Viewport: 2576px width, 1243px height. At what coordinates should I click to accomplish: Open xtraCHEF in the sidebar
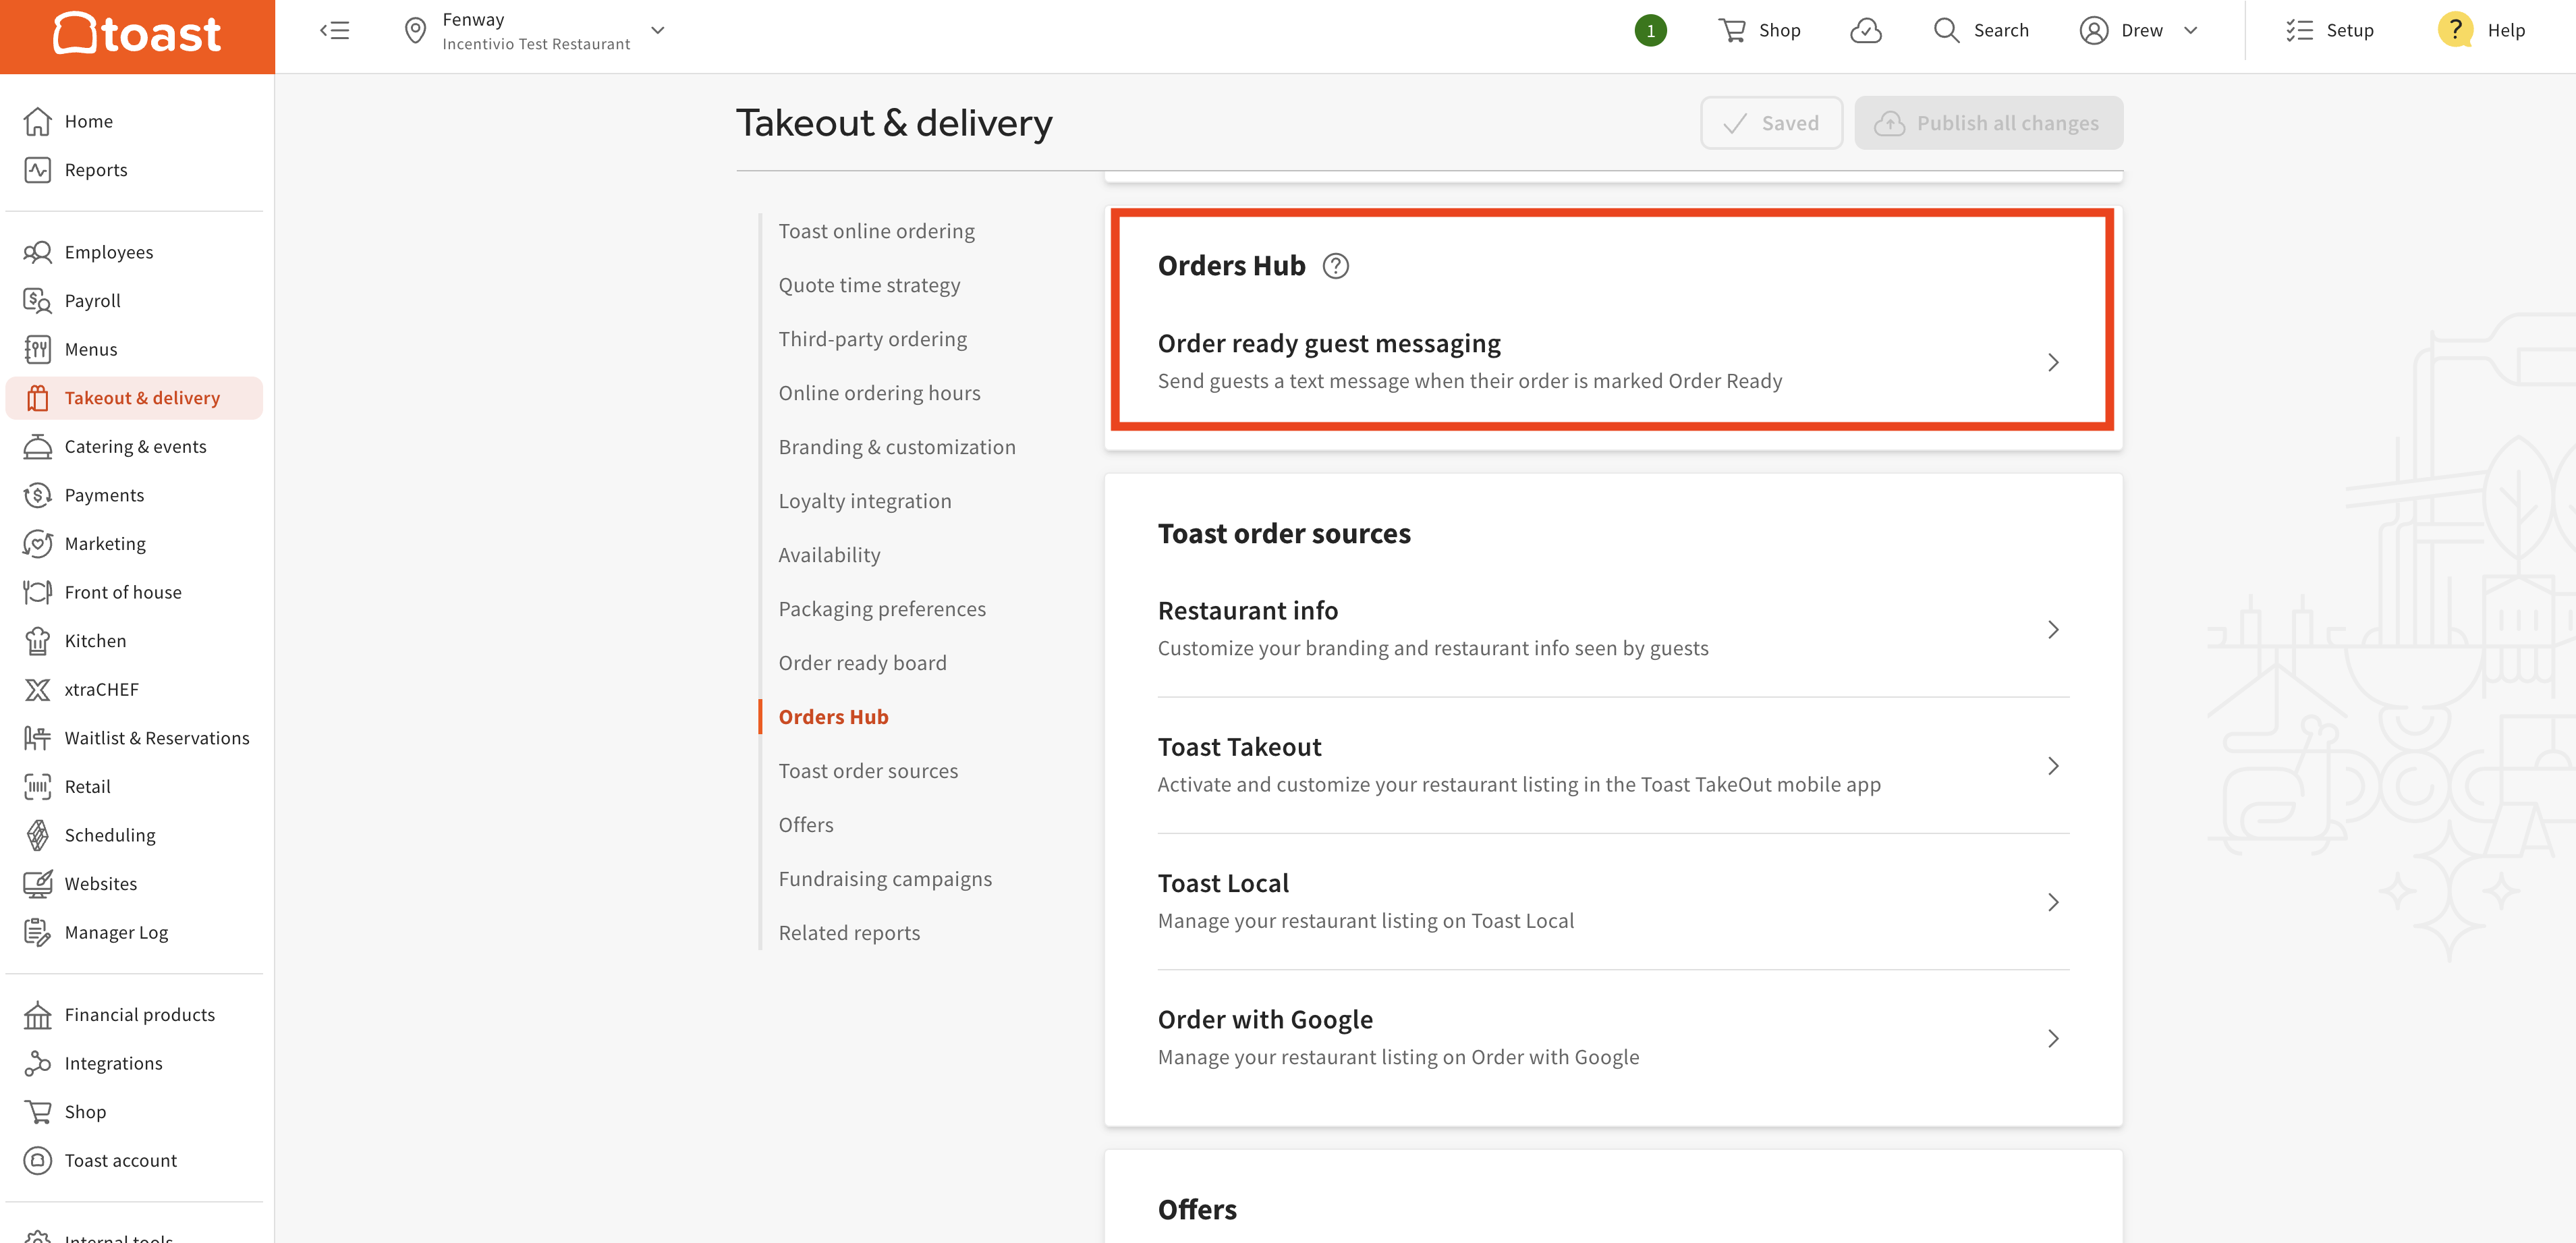[x=134, y=690]
